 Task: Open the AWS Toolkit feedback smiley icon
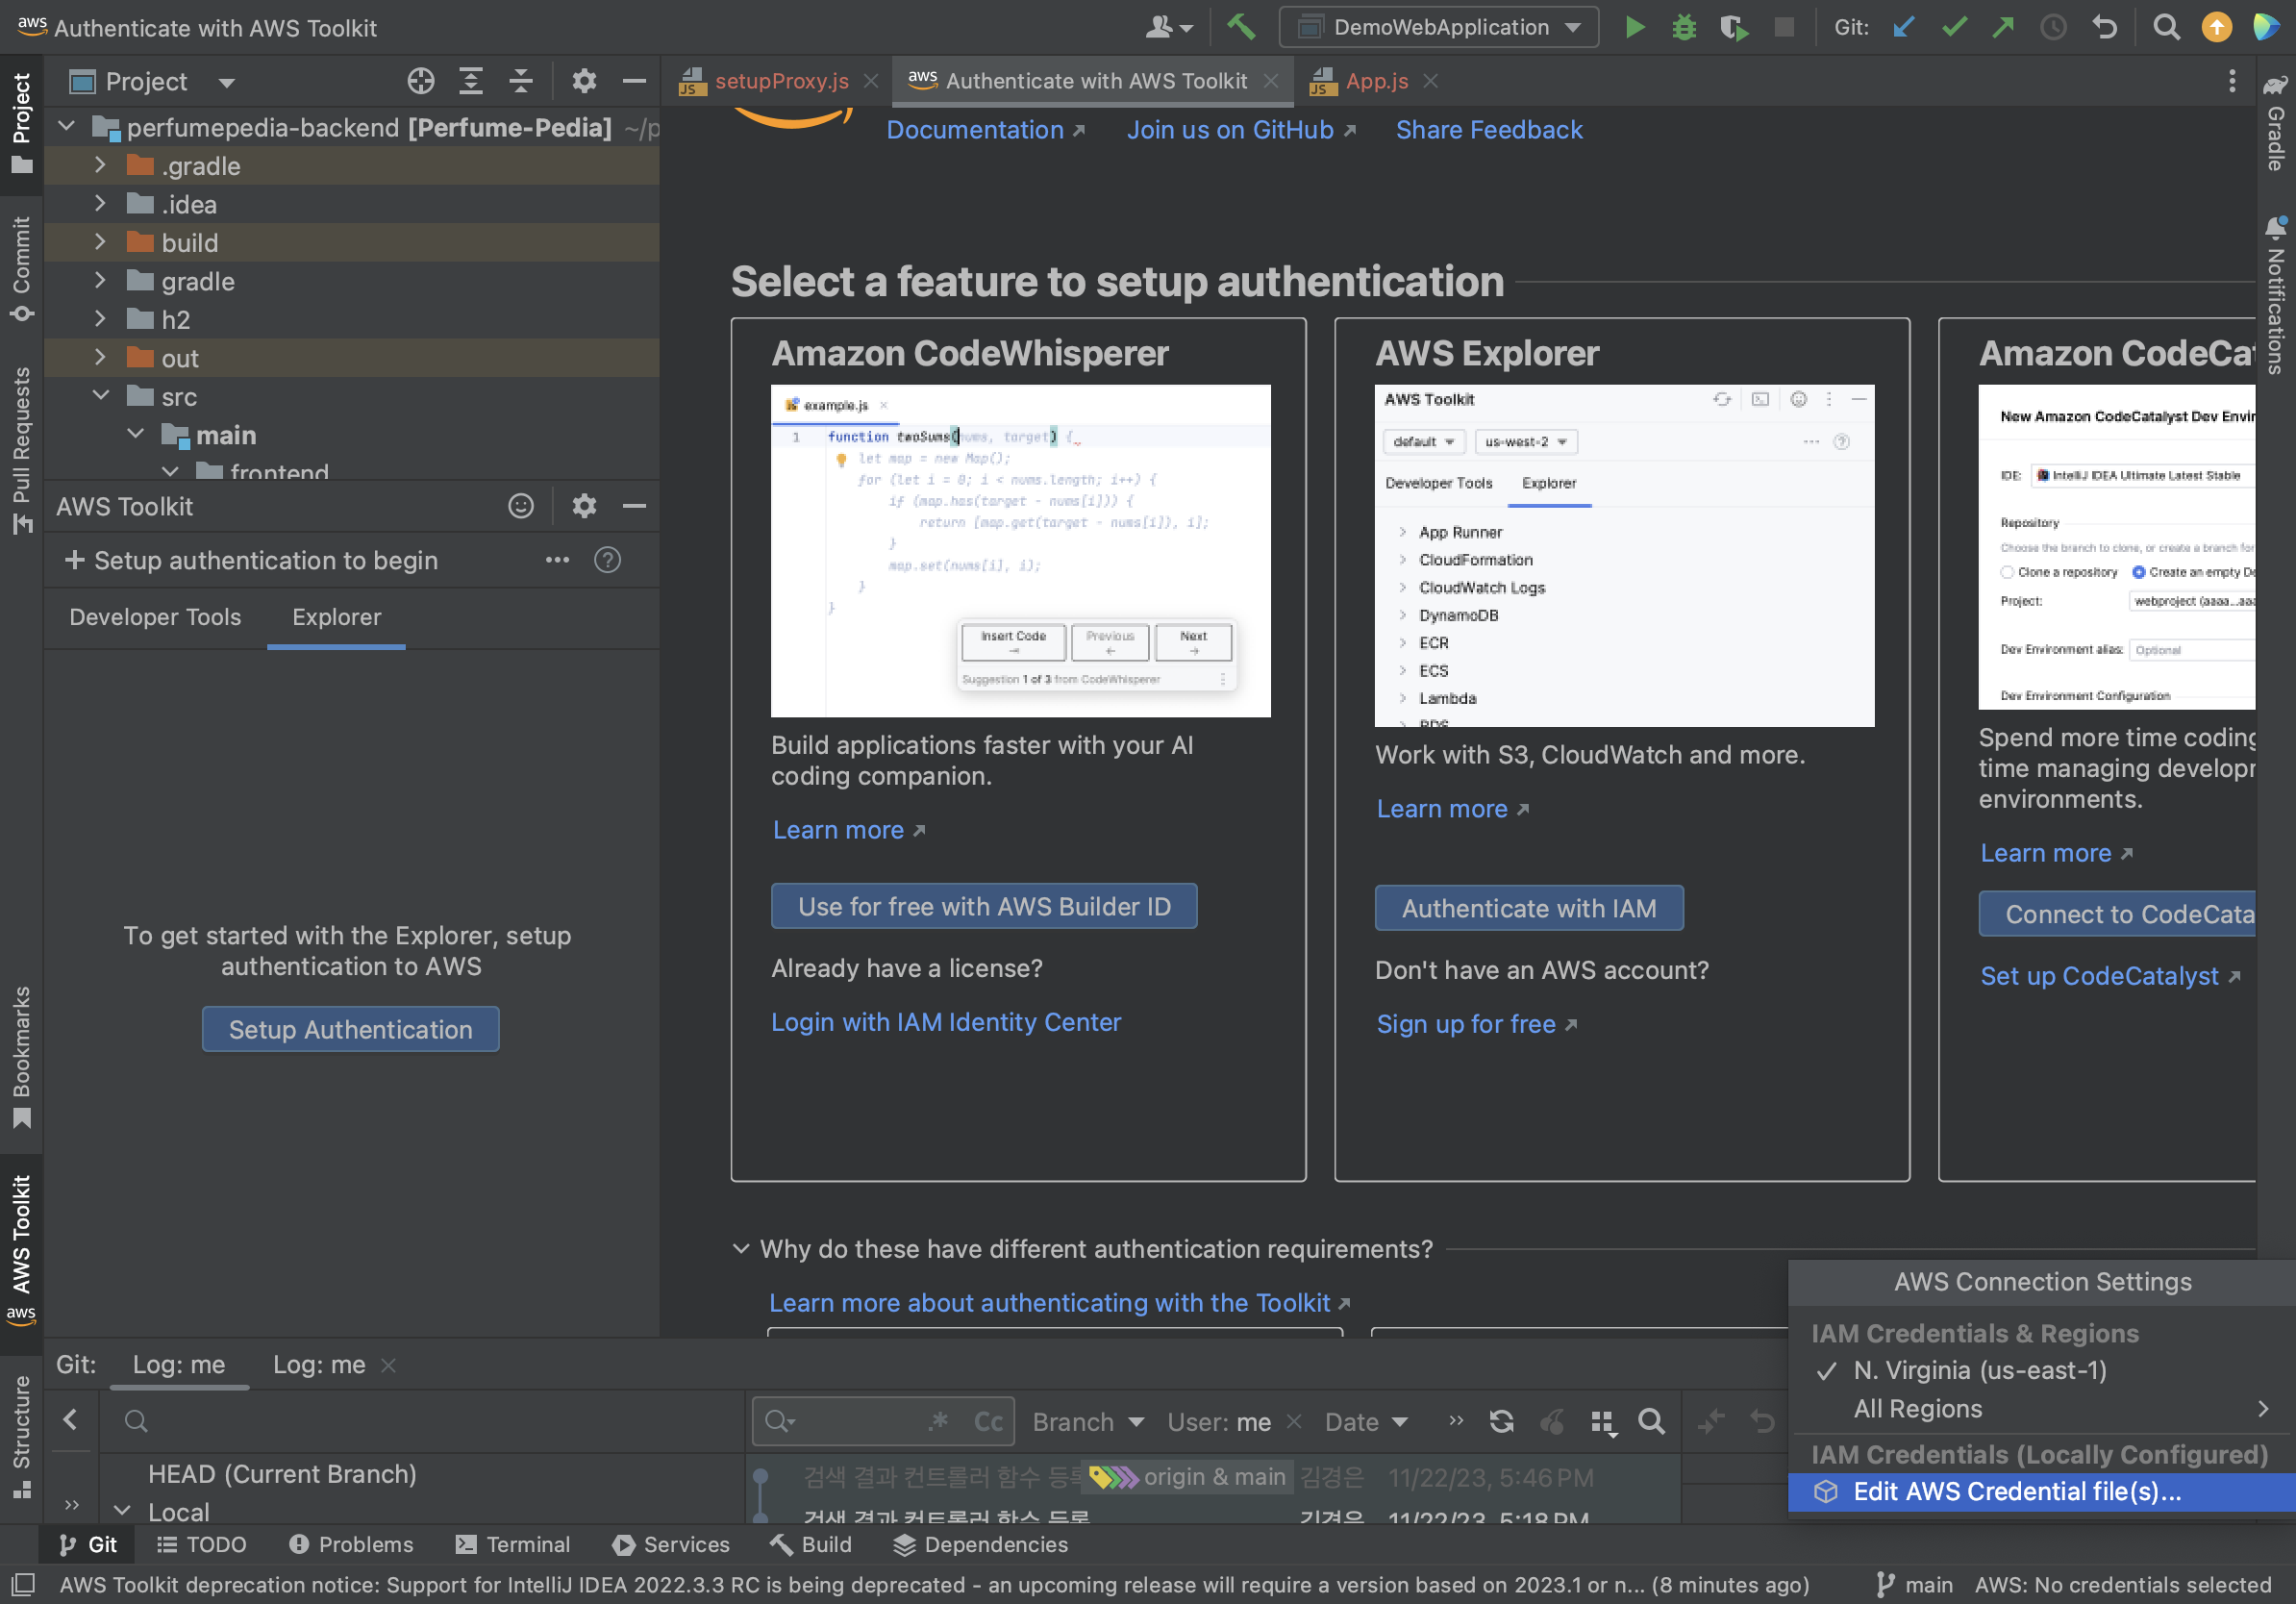[x=520, y=506]
